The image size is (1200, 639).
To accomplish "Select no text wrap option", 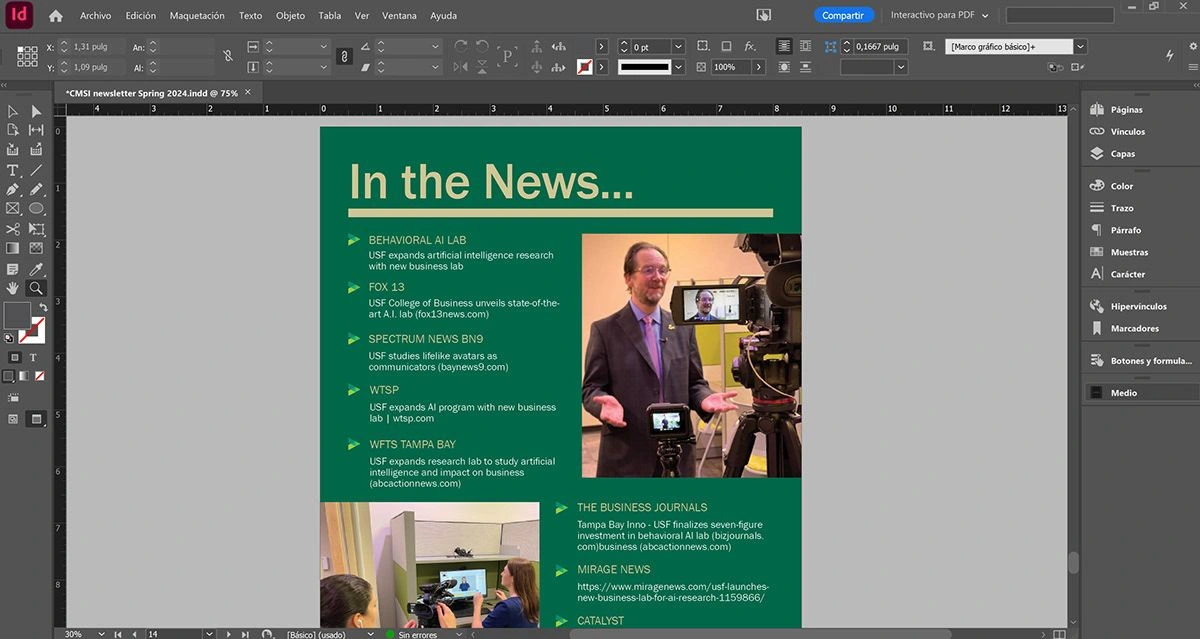I will click(783, 46).
